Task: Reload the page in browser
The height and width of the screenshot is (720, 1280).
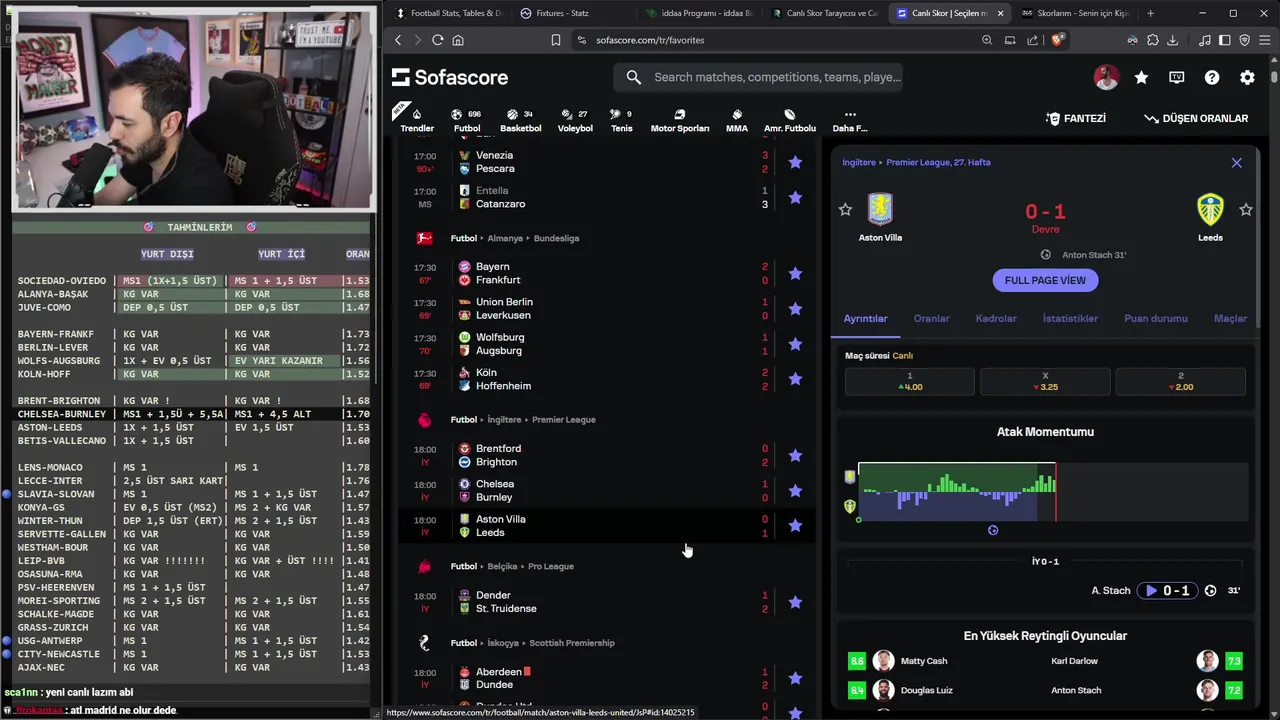Action: [x=437, y=40]
